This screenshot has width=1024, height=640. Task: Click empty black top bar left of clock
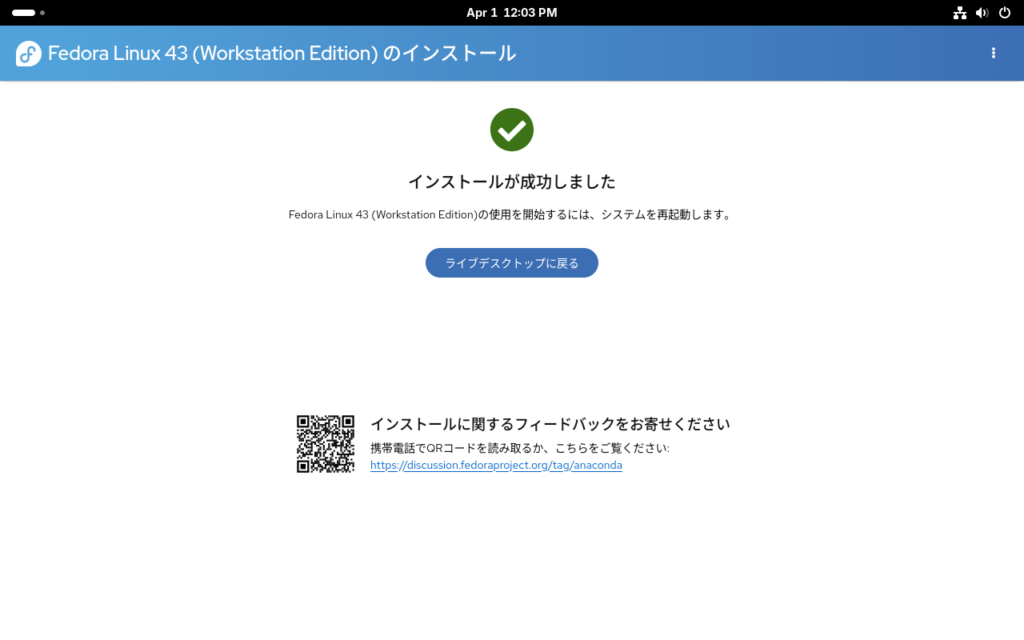point(250,13)
